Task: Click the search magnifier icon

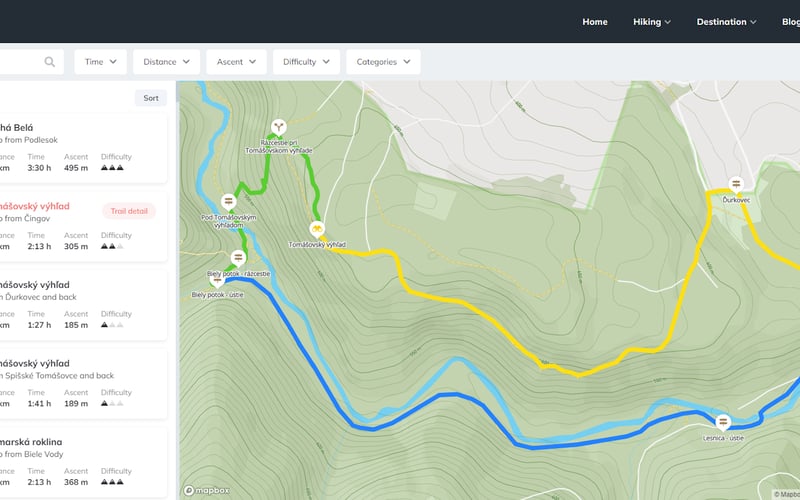Action: (49, 62)
